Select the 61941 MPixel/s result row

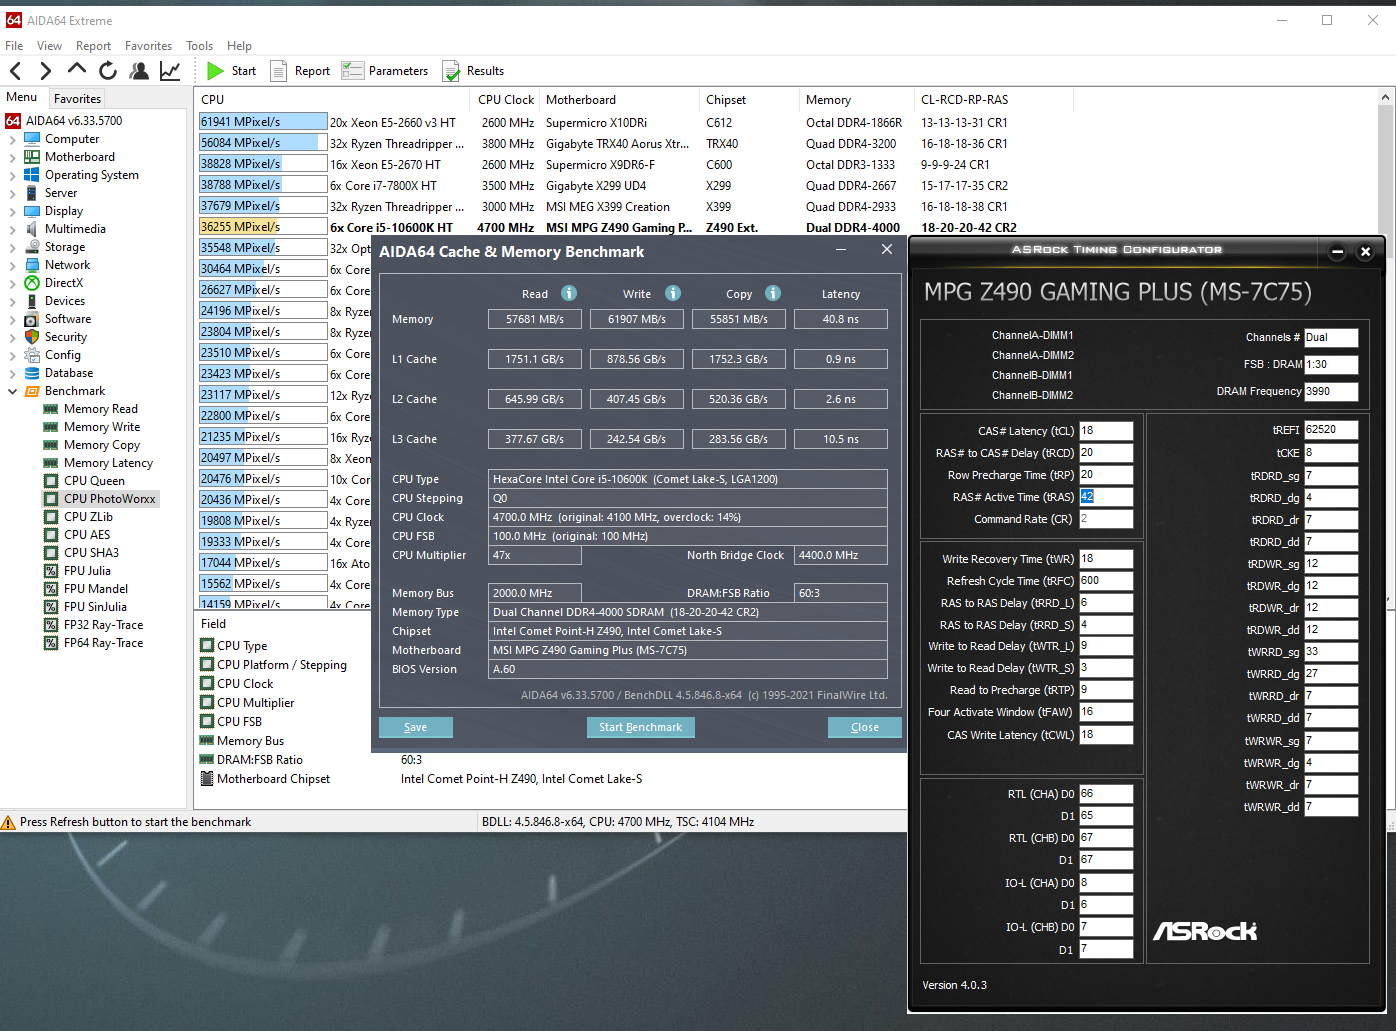point(635,122)
